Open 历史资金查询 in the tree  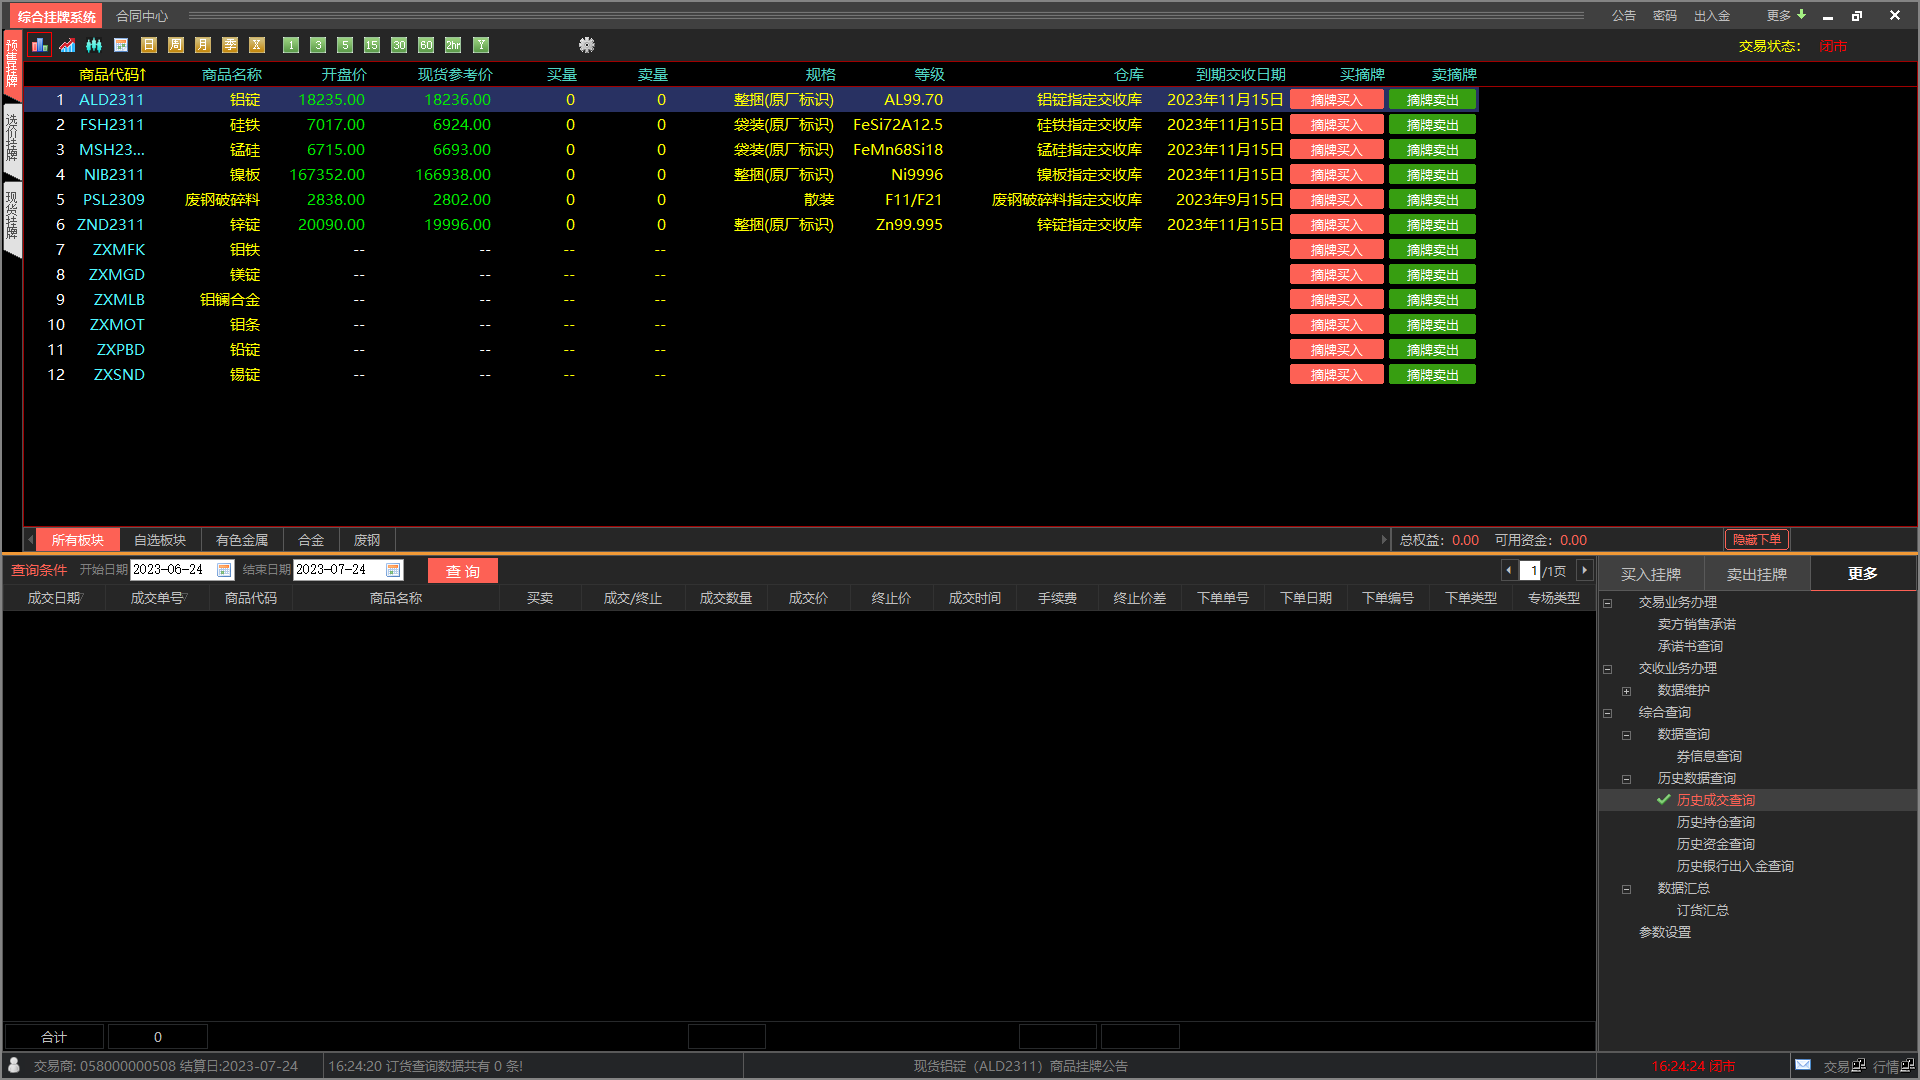tap(1716, 844)
